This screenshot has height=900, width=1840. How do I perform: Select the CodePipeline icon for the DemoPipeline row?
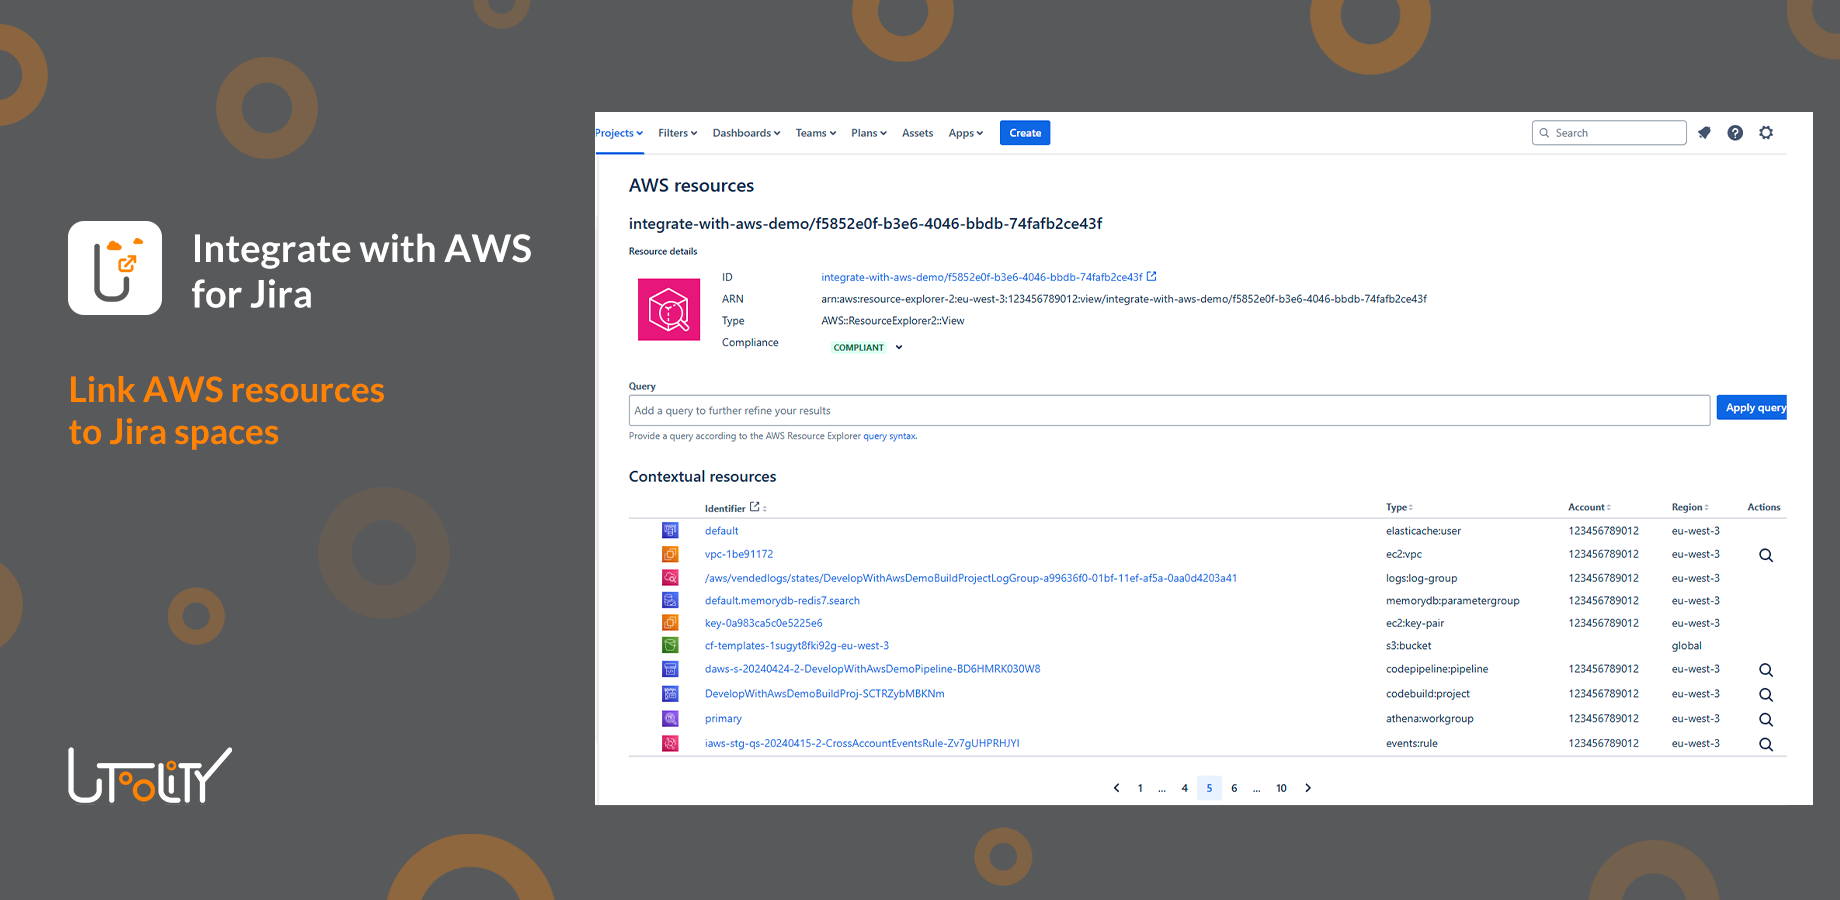pos(670,668)
